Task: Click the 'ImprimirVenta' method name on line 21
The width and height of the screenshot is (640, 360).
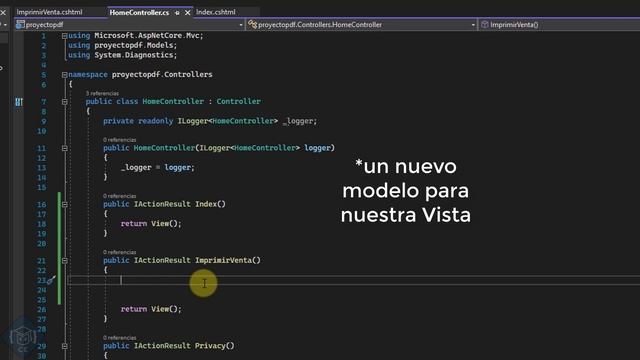Action: [x=223, y=260]
